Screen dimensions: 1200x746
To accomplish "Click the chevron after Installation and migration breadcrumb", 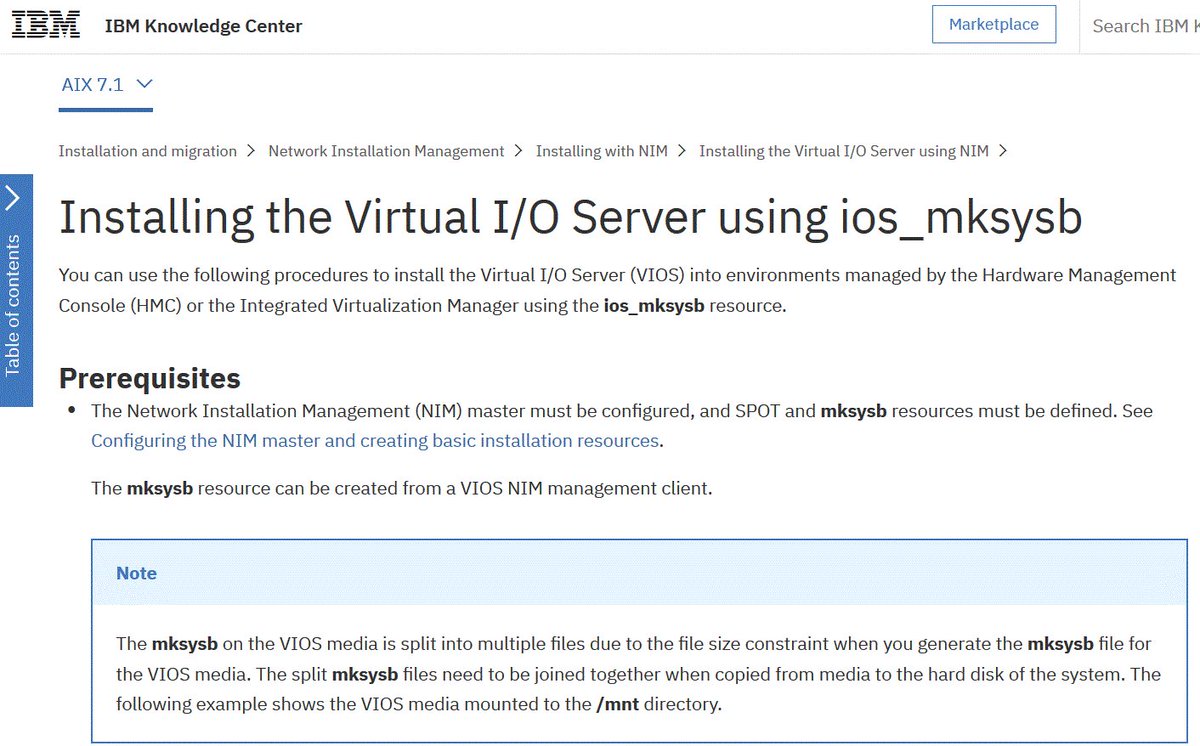I will point(252,151).
